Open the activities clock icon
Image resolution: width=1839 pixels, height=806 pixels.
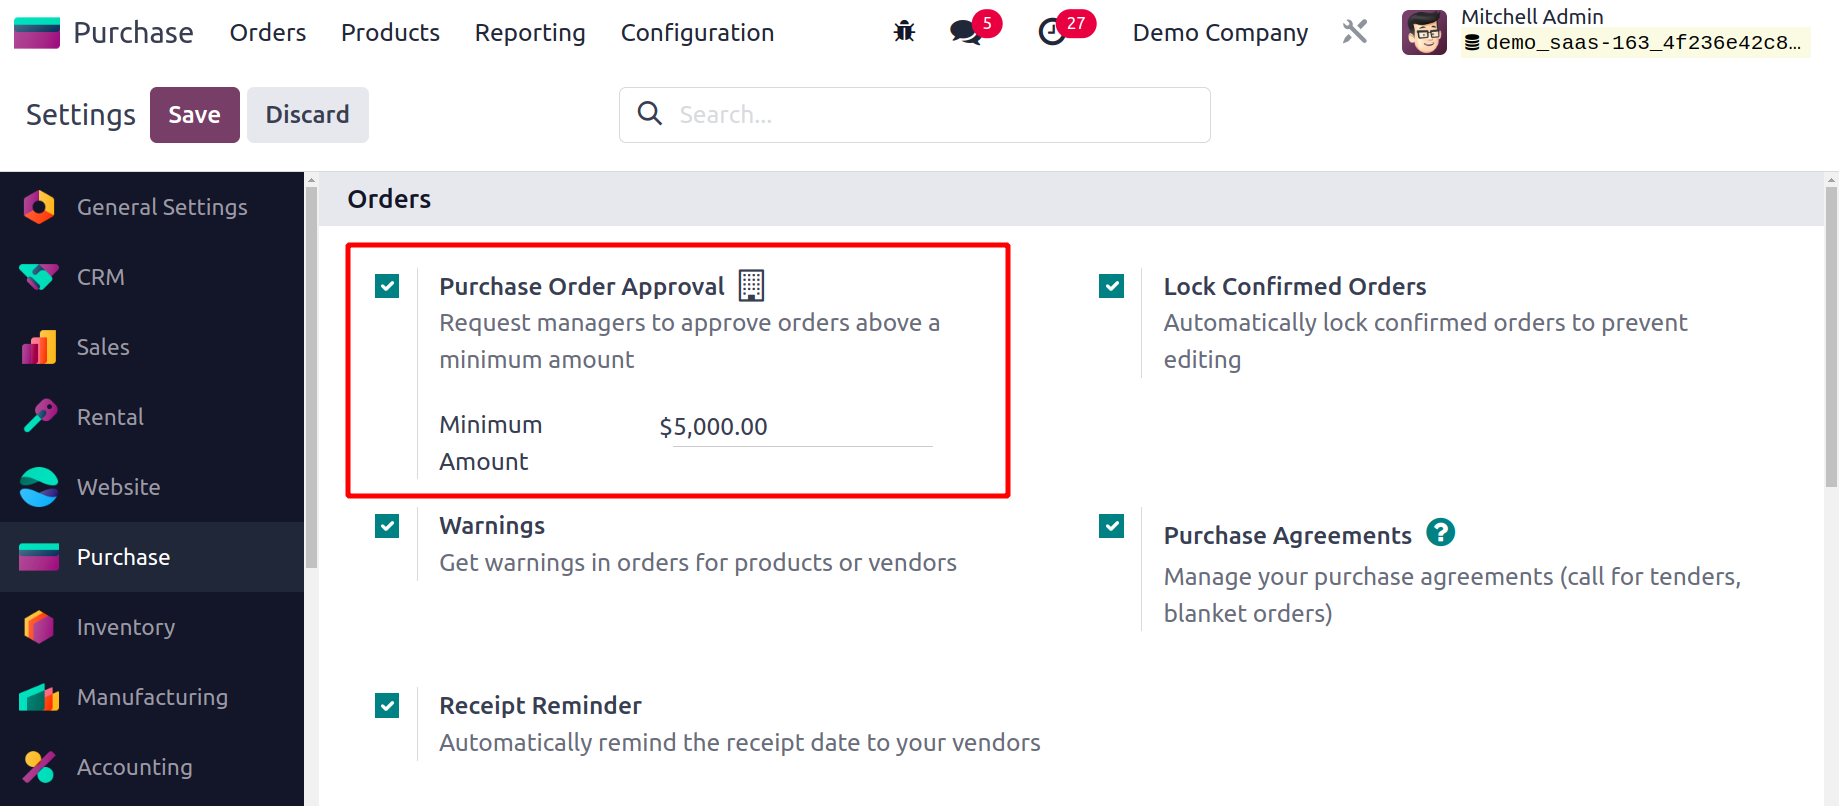pyautogui.click(x=1052, y=32)
